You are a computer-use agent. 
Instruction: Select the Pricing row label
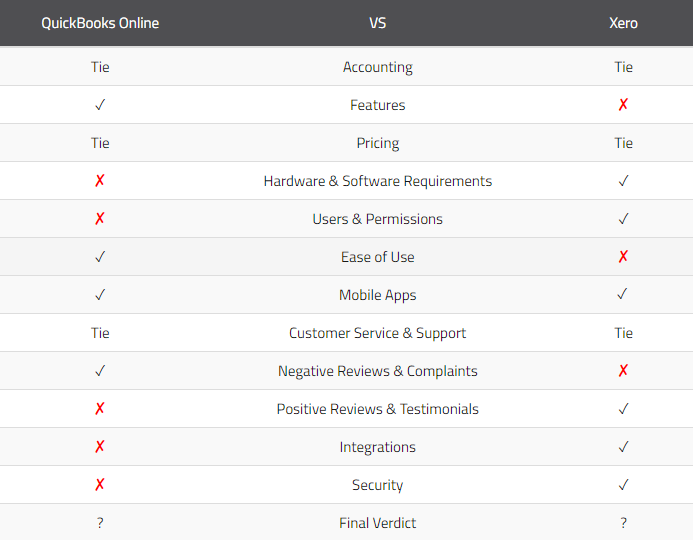377,143
